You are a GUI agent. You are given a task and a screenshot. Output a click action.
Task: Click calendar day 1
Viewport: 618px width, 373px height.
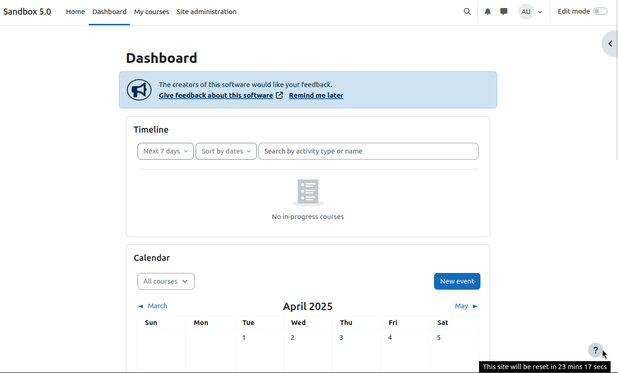pyautogui.click(x=244, y=338)
